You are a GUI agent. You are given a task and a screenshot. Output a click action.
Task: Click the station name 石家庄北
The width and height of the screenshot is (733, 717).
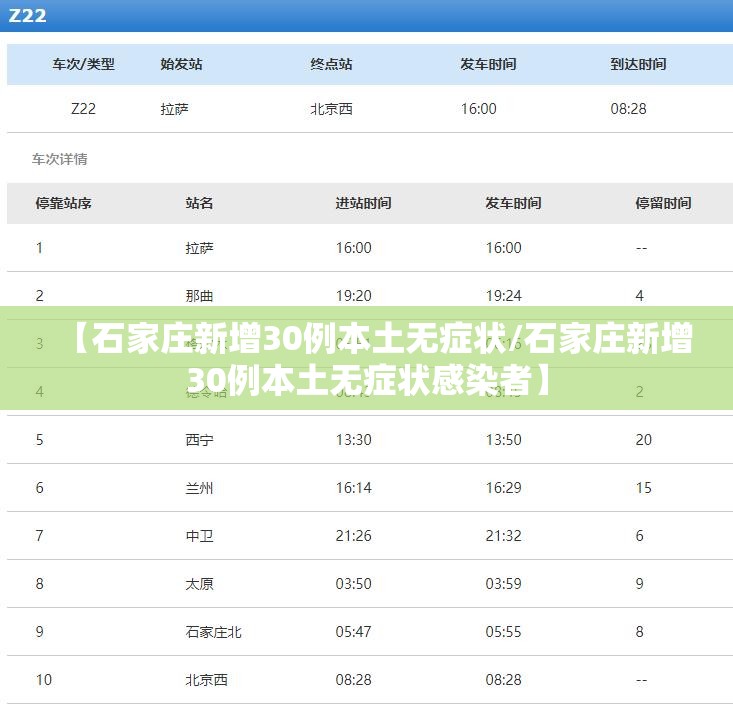click(214, 632)
